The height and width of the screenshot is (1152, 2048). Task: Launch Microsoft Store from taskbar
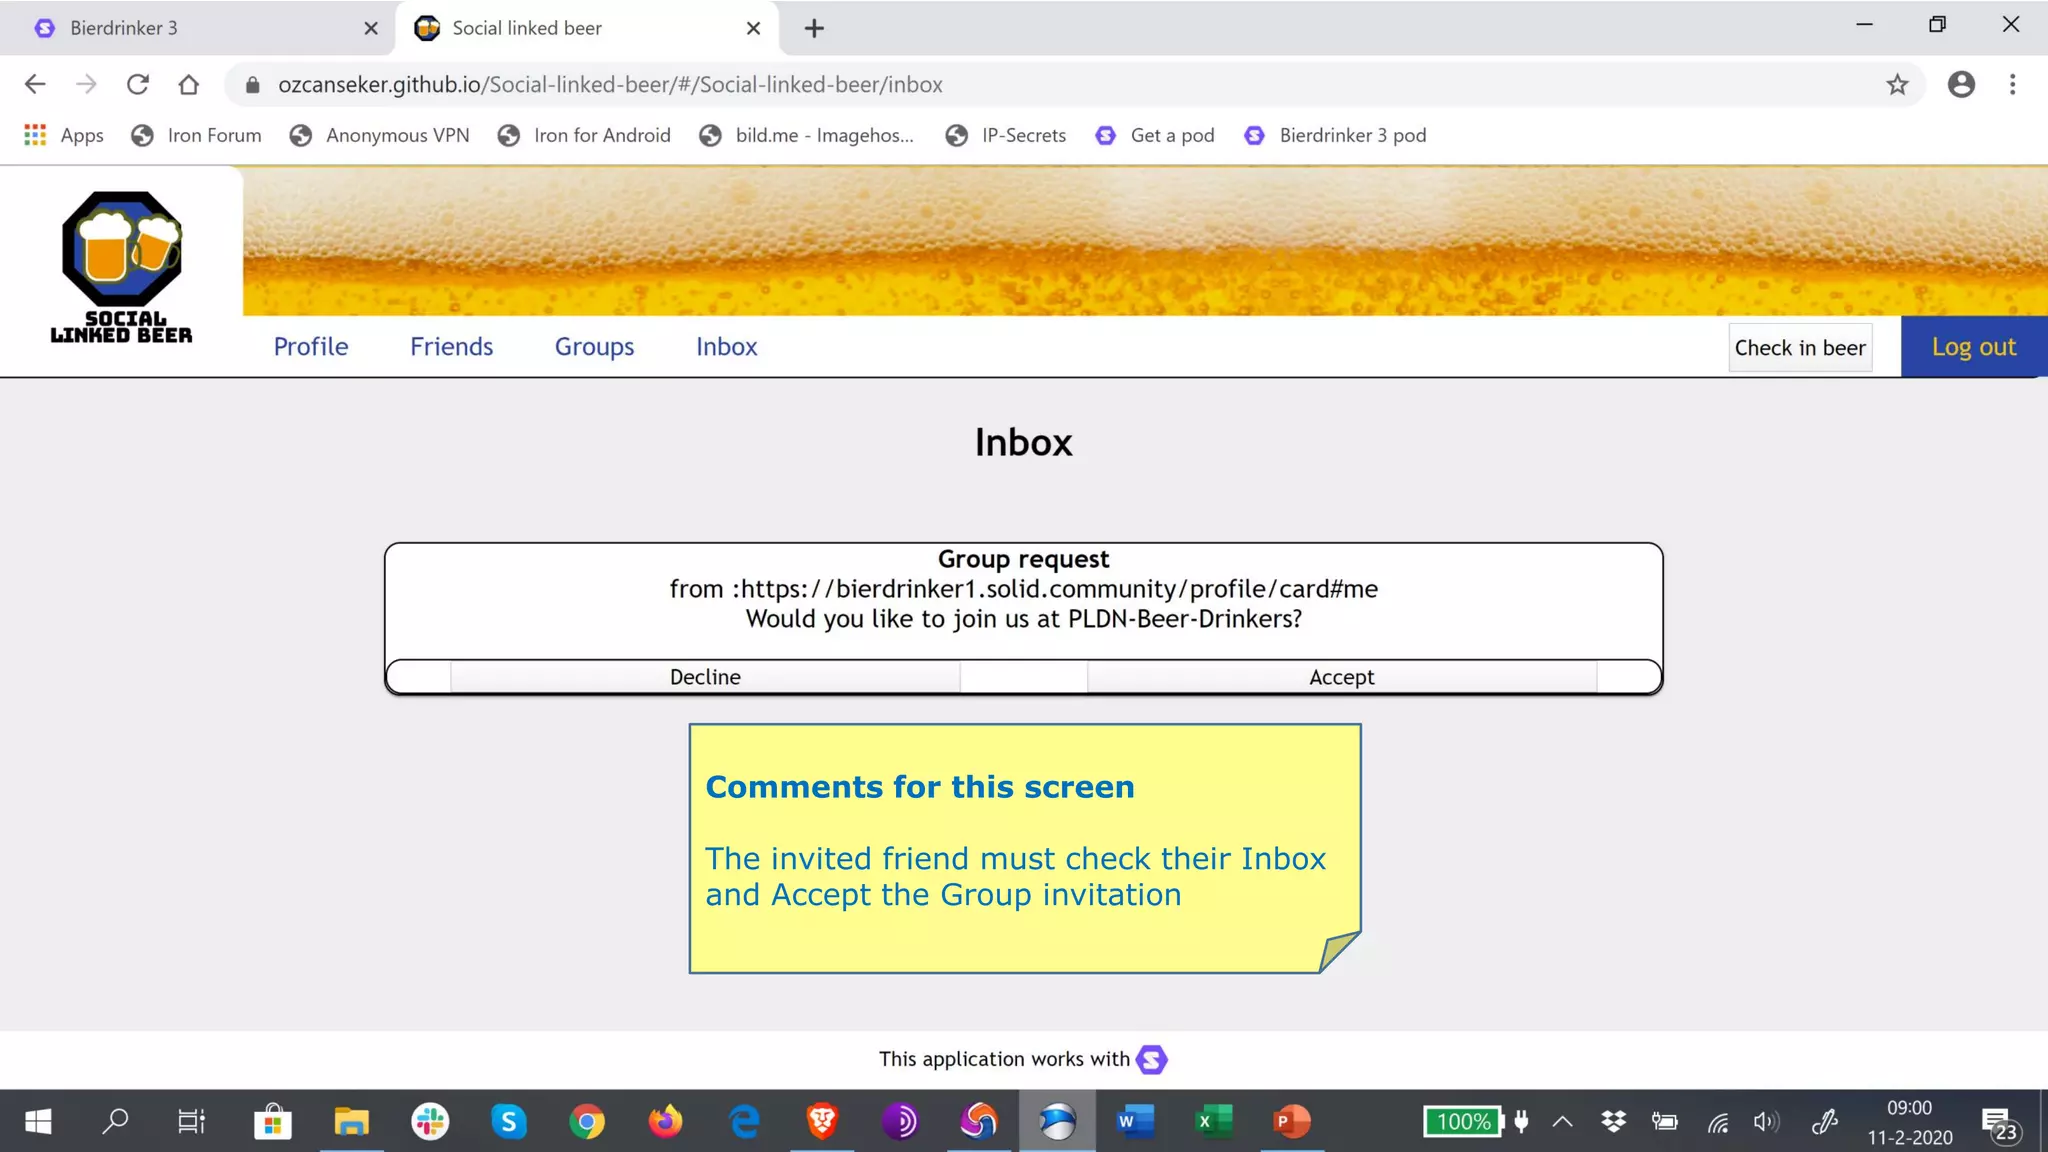point(272,1121)
